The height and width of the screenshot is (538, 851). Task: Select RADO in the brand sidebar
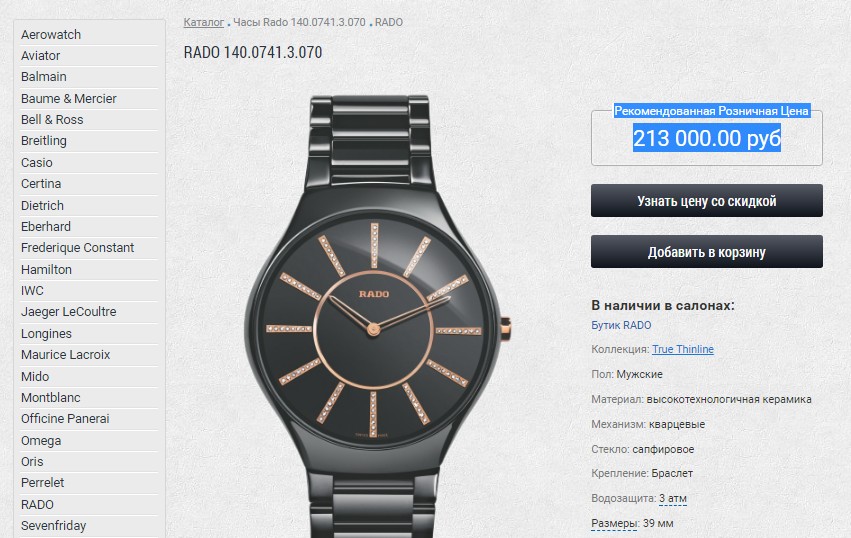pos(37,504)
